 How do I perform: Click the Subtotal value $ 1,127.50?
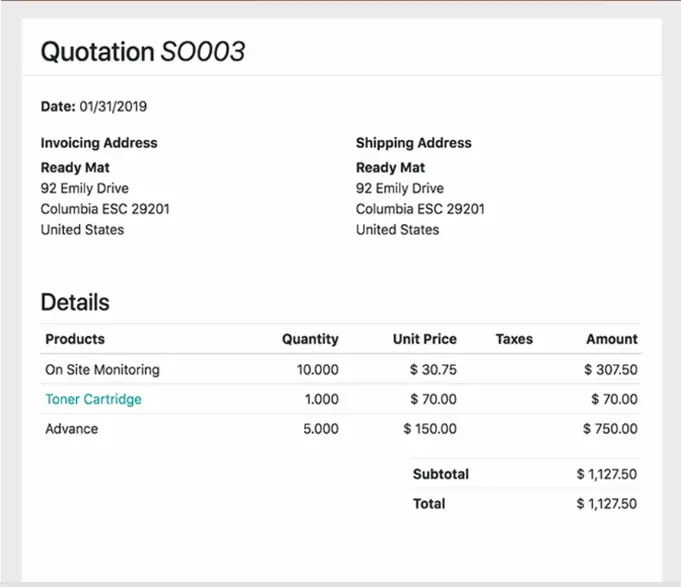coord(606,474)
